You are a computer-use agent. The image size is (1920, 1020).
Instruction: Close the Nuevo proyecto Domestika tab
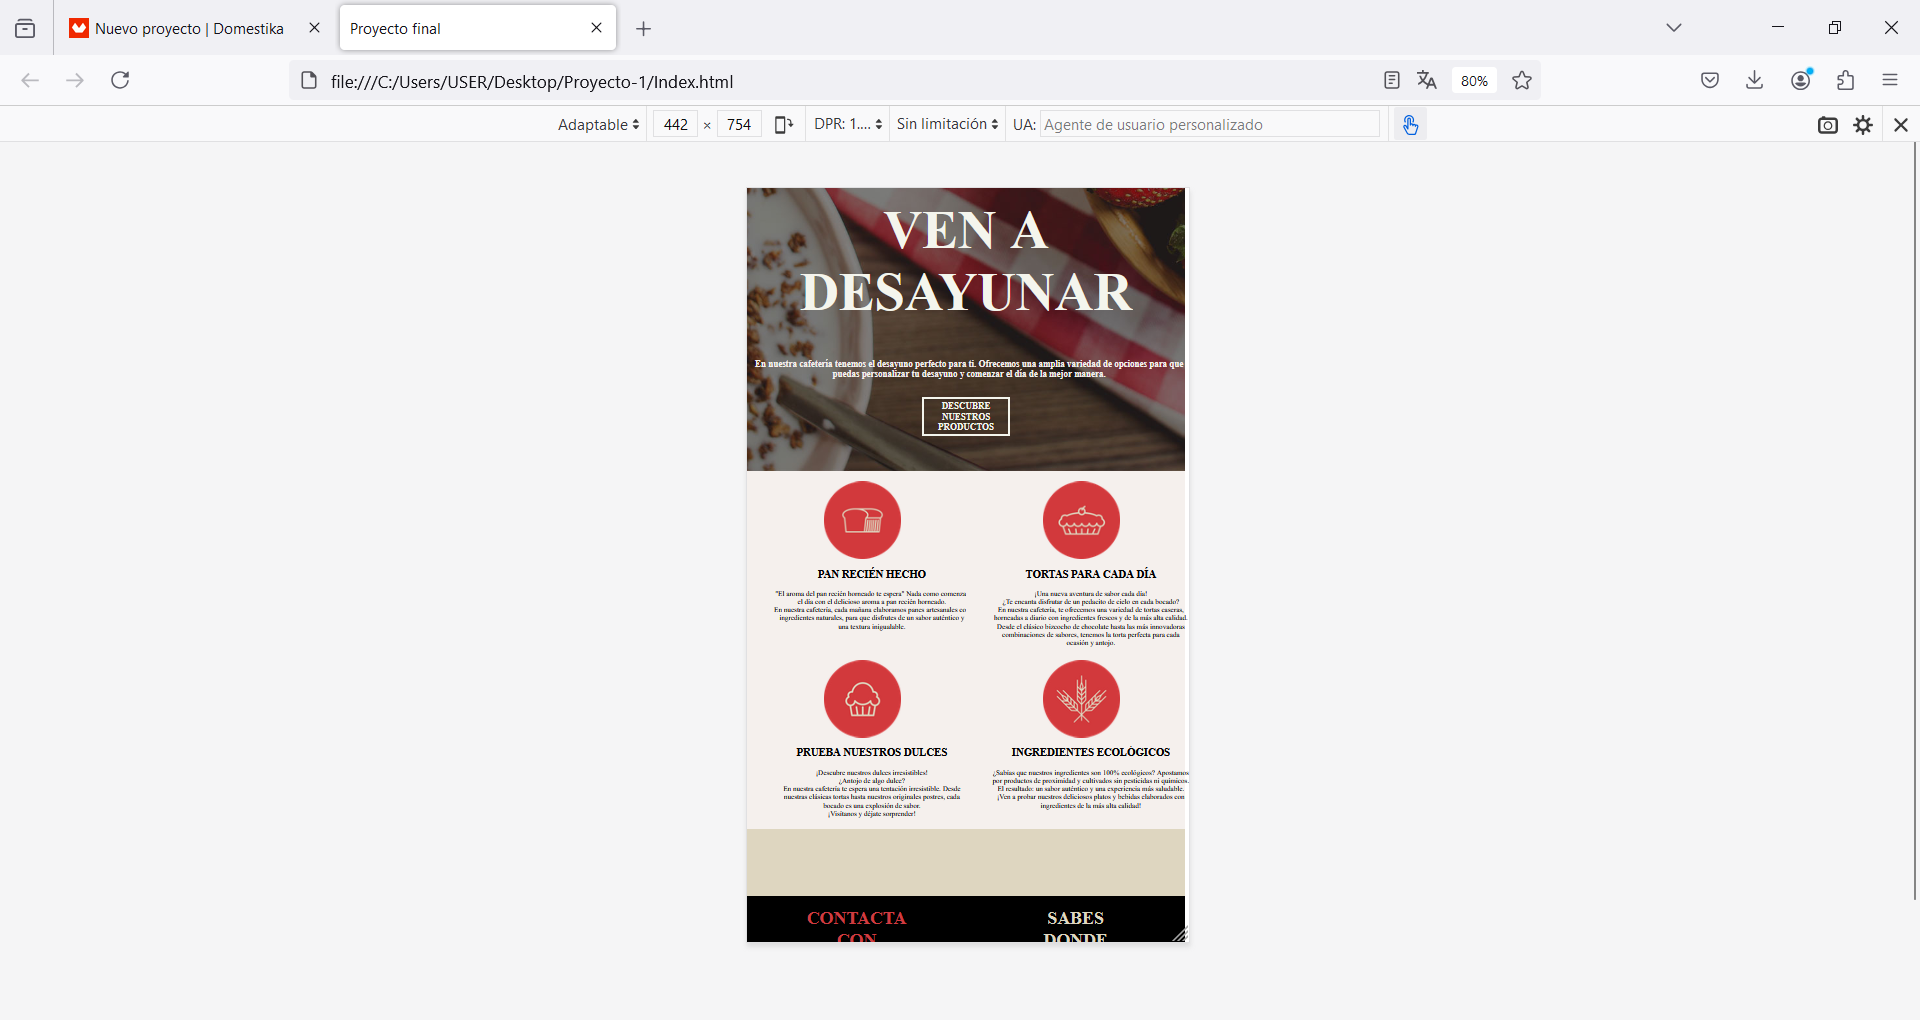314,28
